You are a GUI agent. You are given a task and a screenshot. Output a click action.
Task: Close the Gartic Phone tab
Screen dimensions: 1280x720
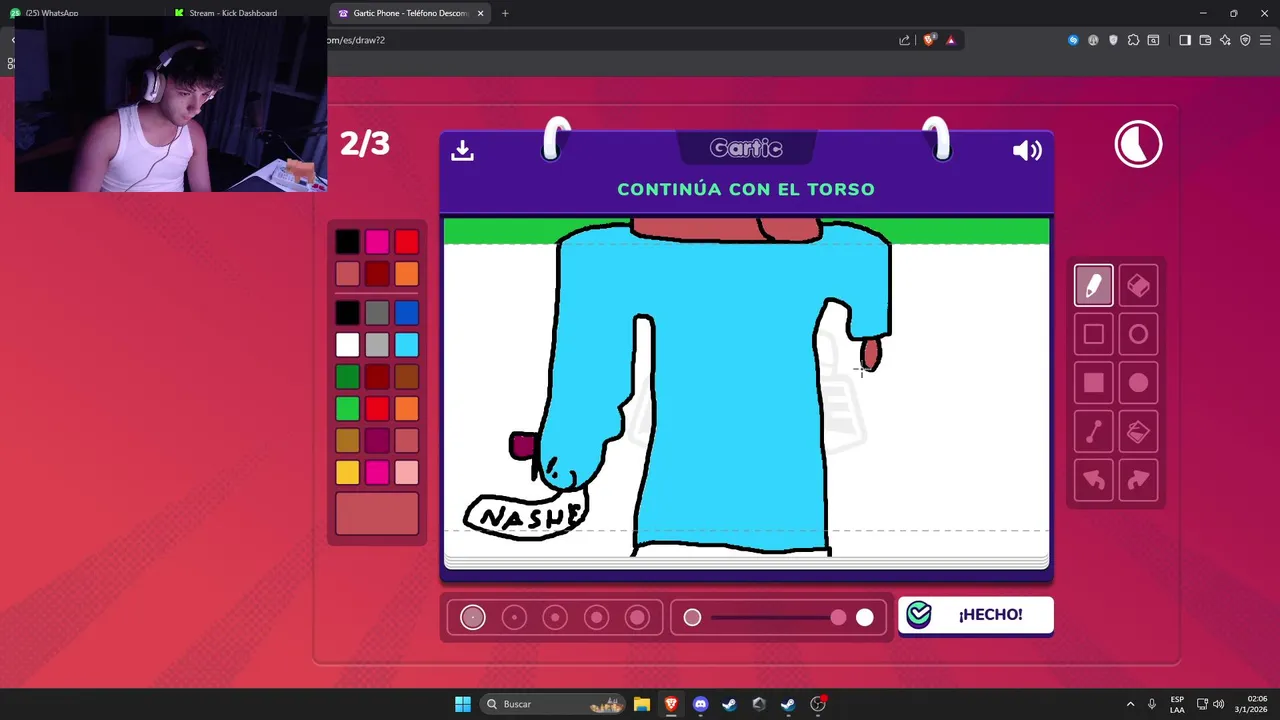(x=481, y=13)
